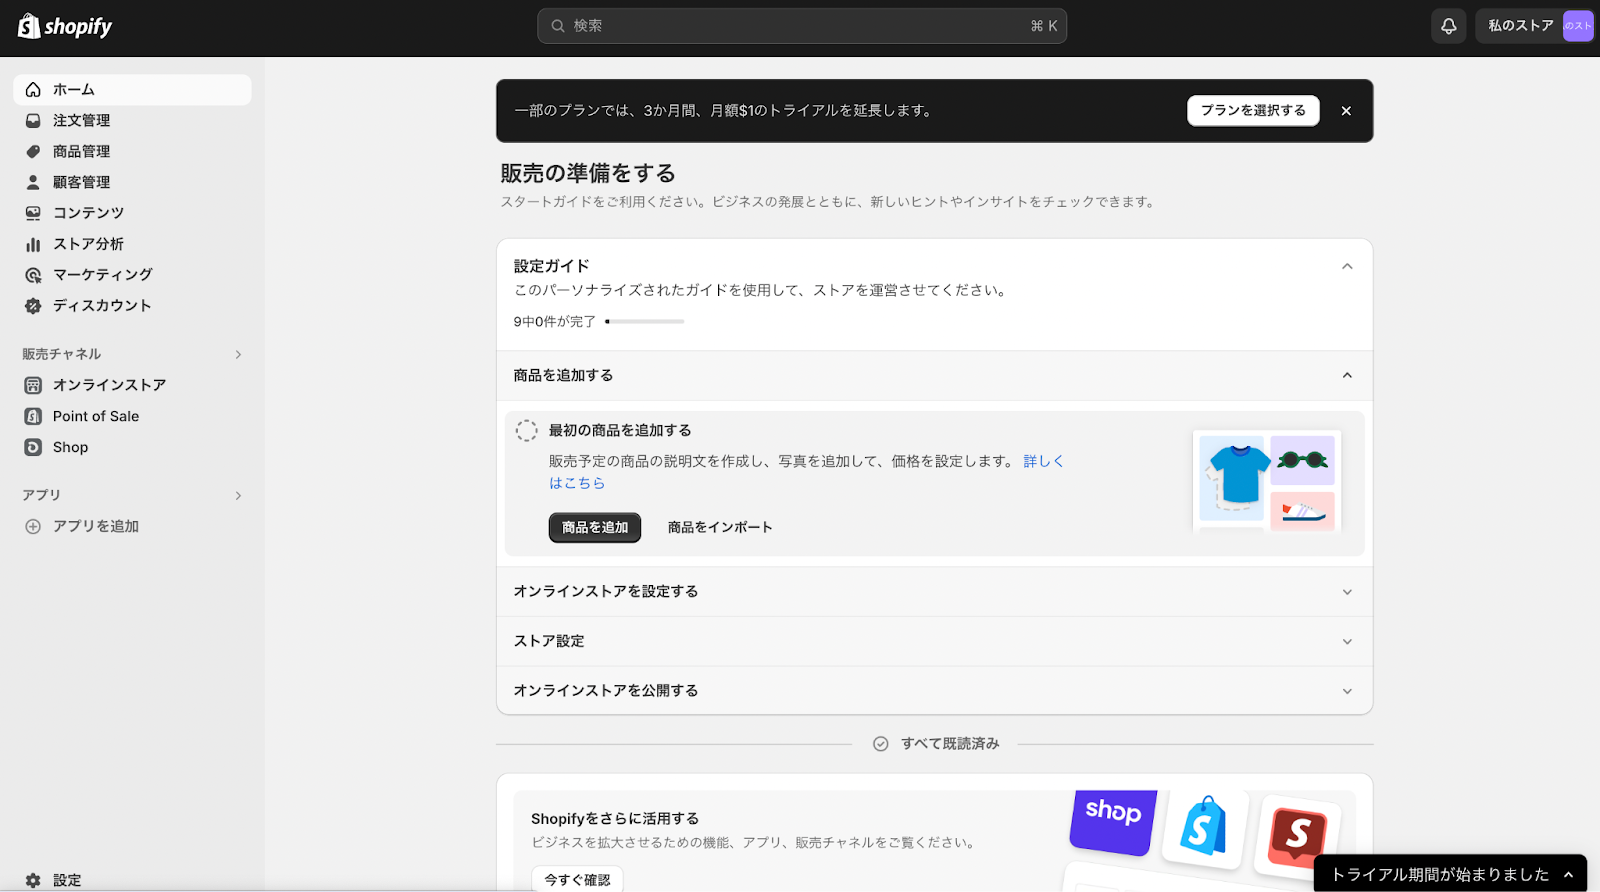Viewport: 1600px width, 892px height.
Task: Click the inbox icon beside 注文管理
Action: (x=33, y=121)
